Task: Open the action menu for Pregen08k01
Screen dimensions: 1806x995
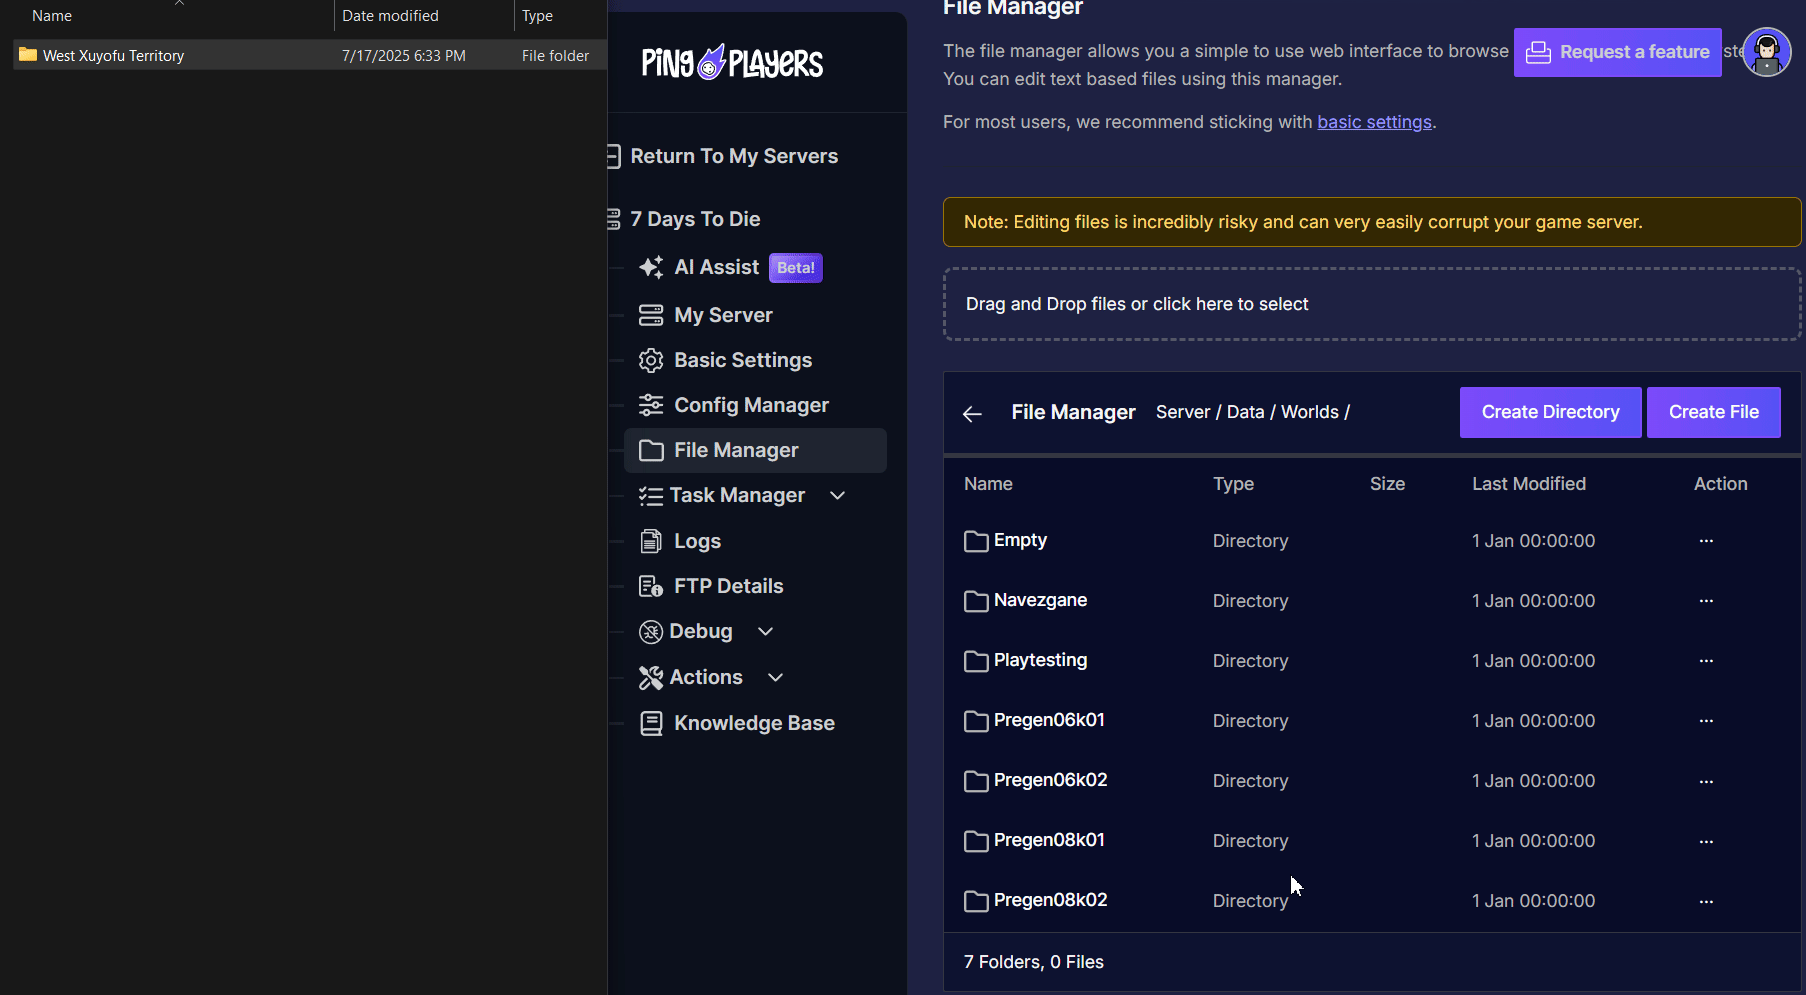Action: point(1706,841)
